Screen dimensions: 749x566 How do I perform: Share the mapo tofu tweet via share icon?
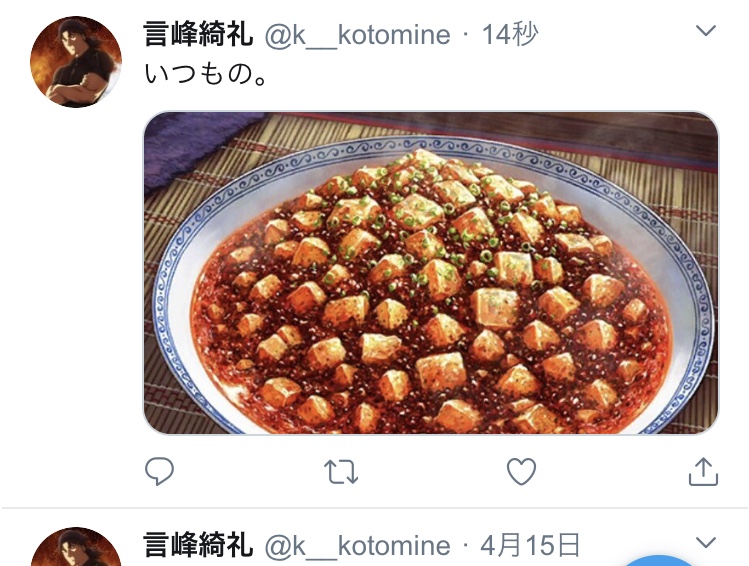point(703,471)
